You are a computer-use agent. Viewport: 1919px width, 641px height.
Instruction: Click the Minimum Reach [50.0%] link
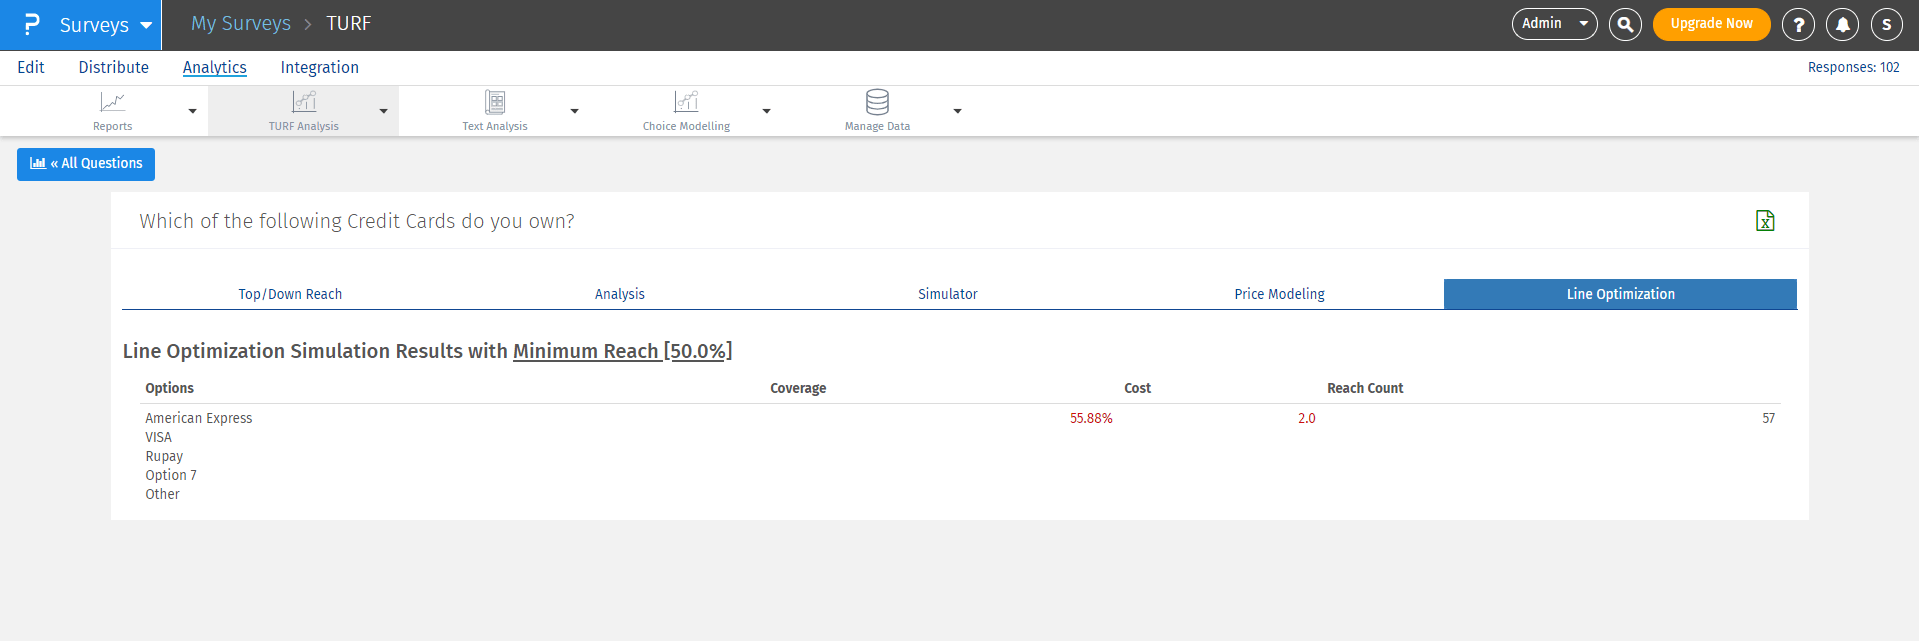click(622, 351)
